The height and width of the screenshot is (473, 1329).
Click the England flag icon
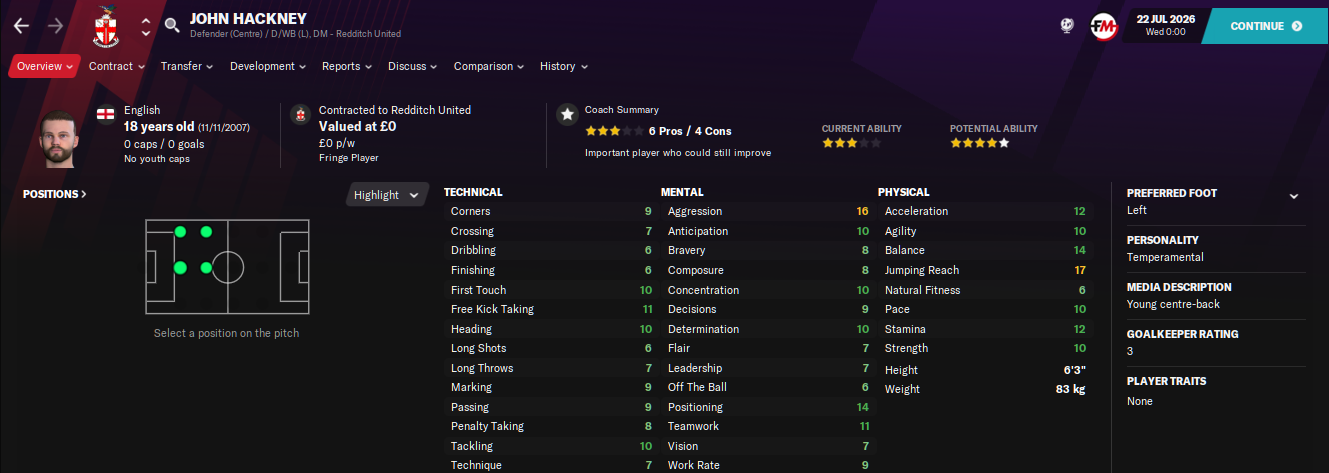[x=105, y=115]
